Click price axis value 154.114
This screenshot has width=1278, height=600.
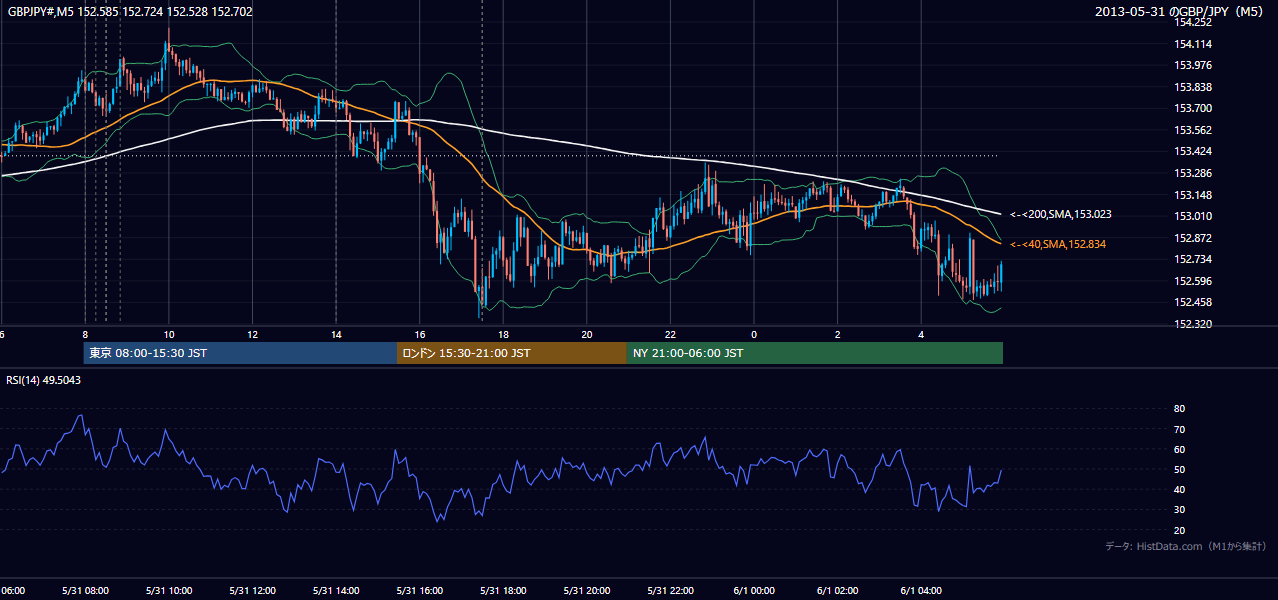pyautogui.click(x=1192, y=44)
